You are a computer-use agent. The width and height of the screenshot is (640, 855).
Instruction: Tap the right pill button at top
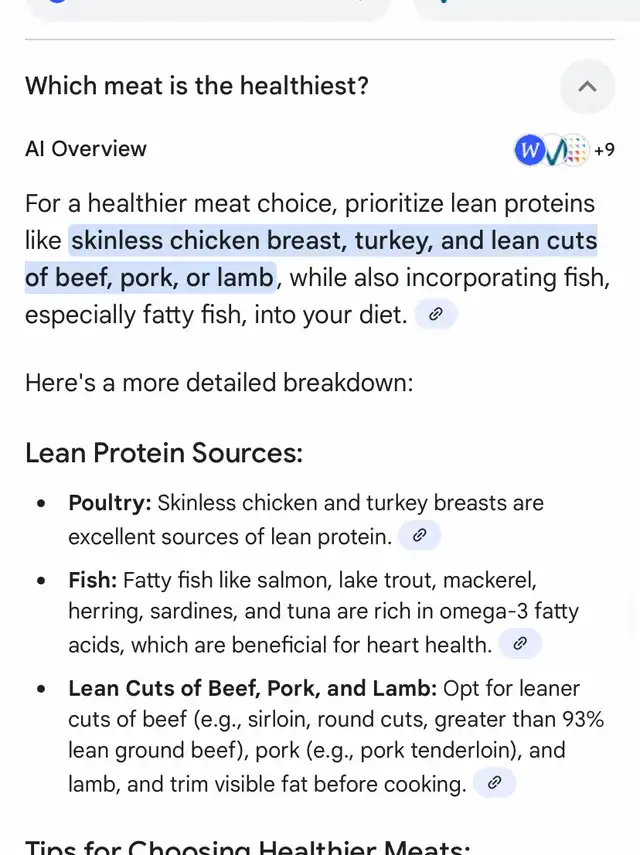pyautogui.click(x=527, y=8)
